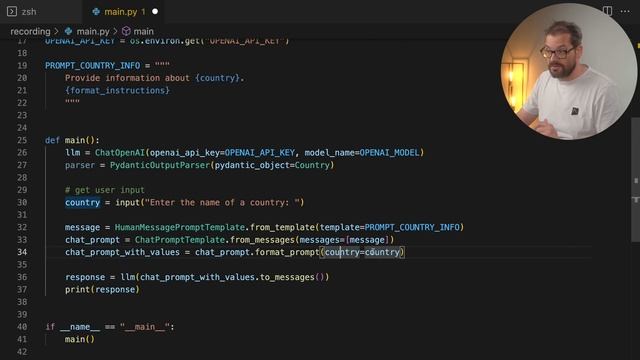This screenshot has height=360, width=640.
Task: Click chat_prompt_with_values on line 34
Action: pos(122,252)
